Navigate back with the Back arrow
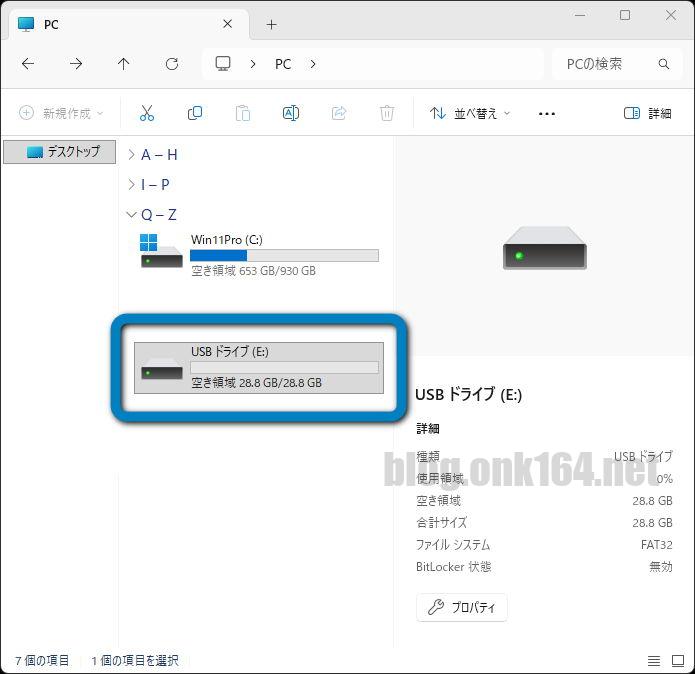Image resolution: width=695 pixels, height=674 pixels. point(28,64)
